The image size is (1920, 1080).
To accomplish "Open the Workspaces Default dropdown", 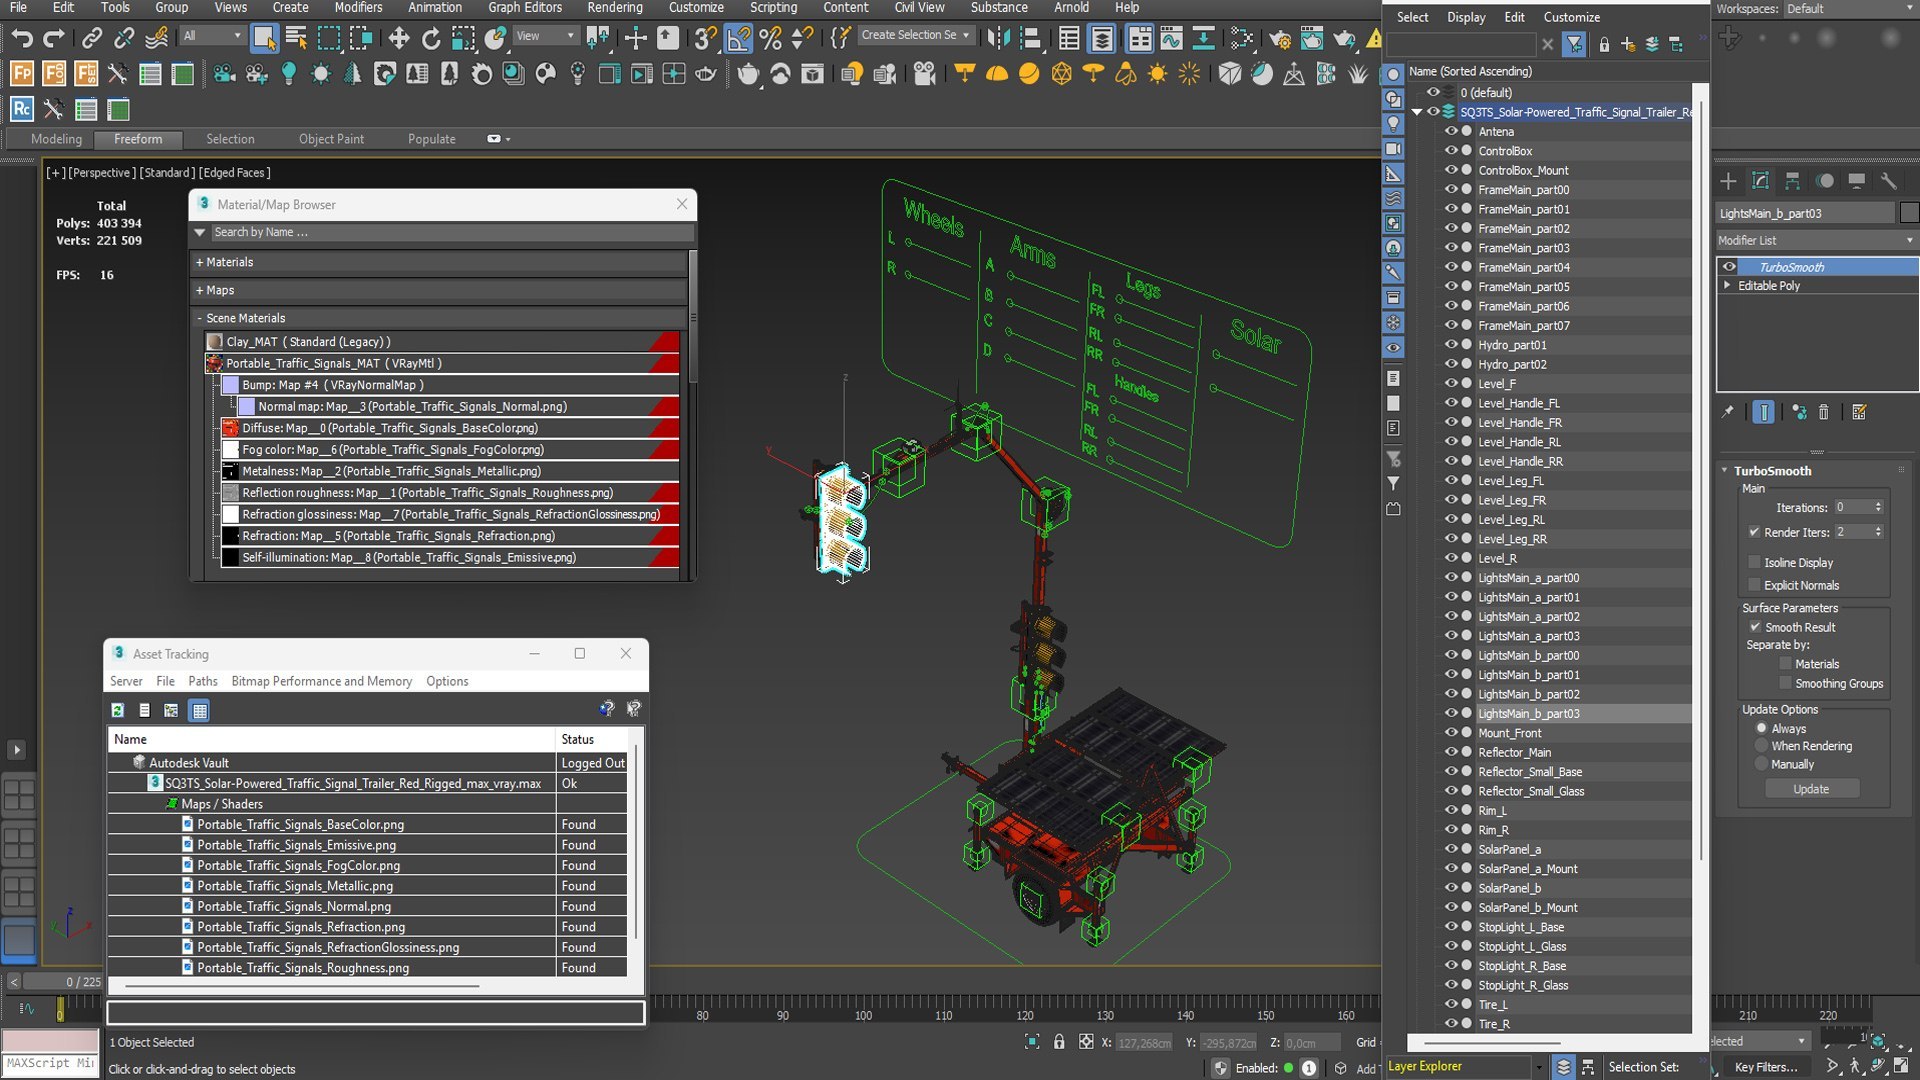I will pyautogui.click(x=1849, y=9).
